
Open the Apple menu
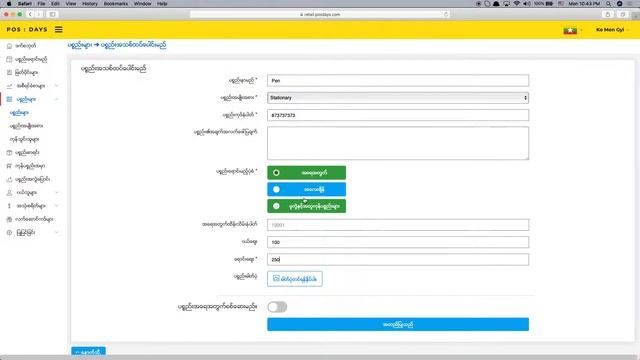(9, 4)
